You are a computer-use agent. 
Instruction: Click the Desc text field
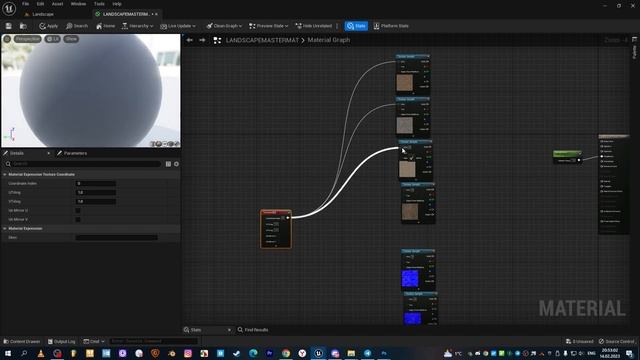117,237
